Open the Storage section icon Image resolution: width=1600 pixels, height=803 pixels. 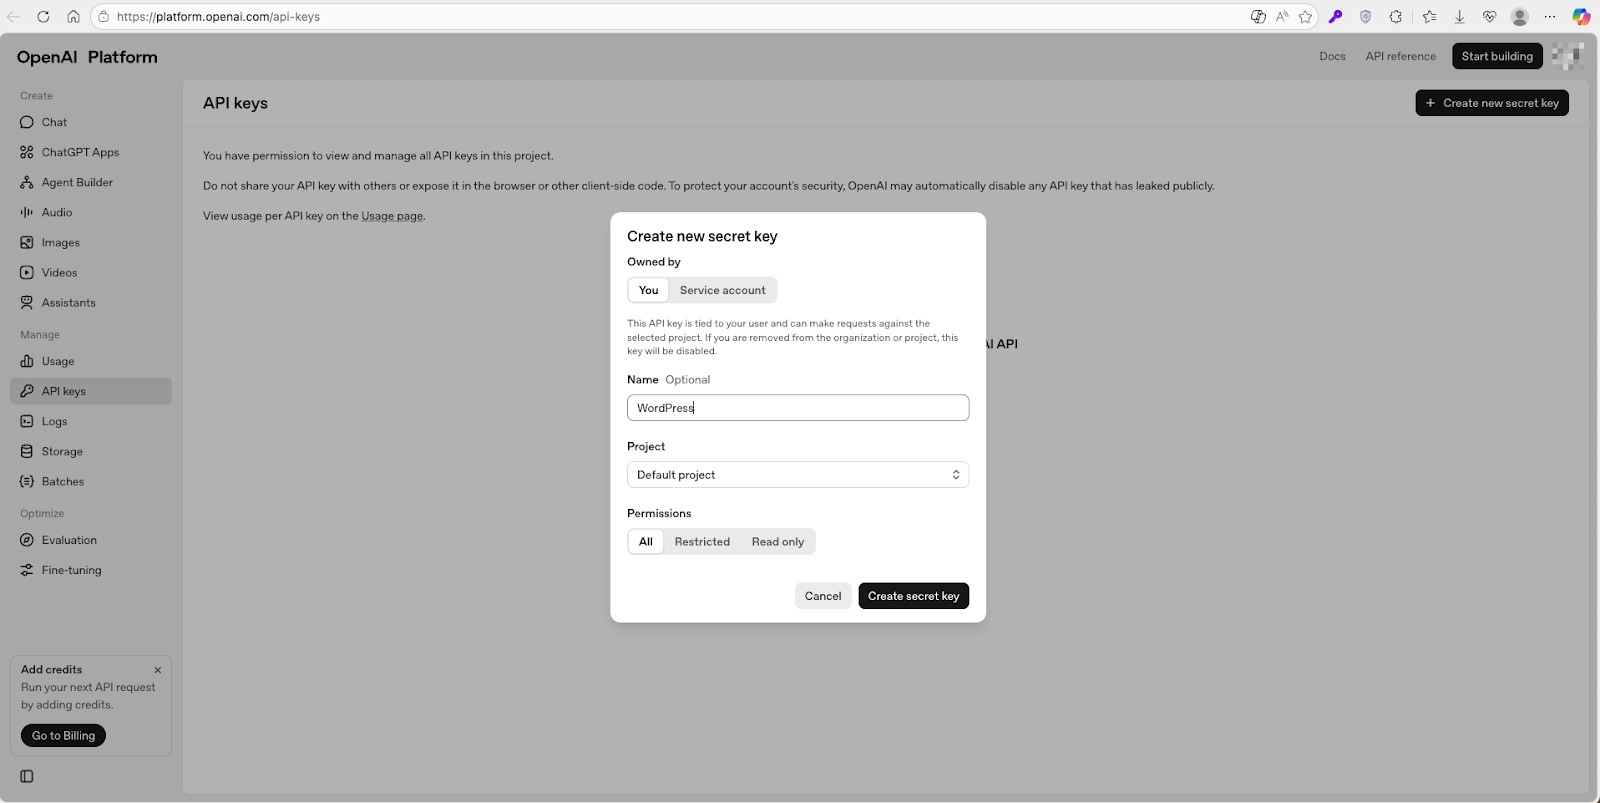point(27,451)
